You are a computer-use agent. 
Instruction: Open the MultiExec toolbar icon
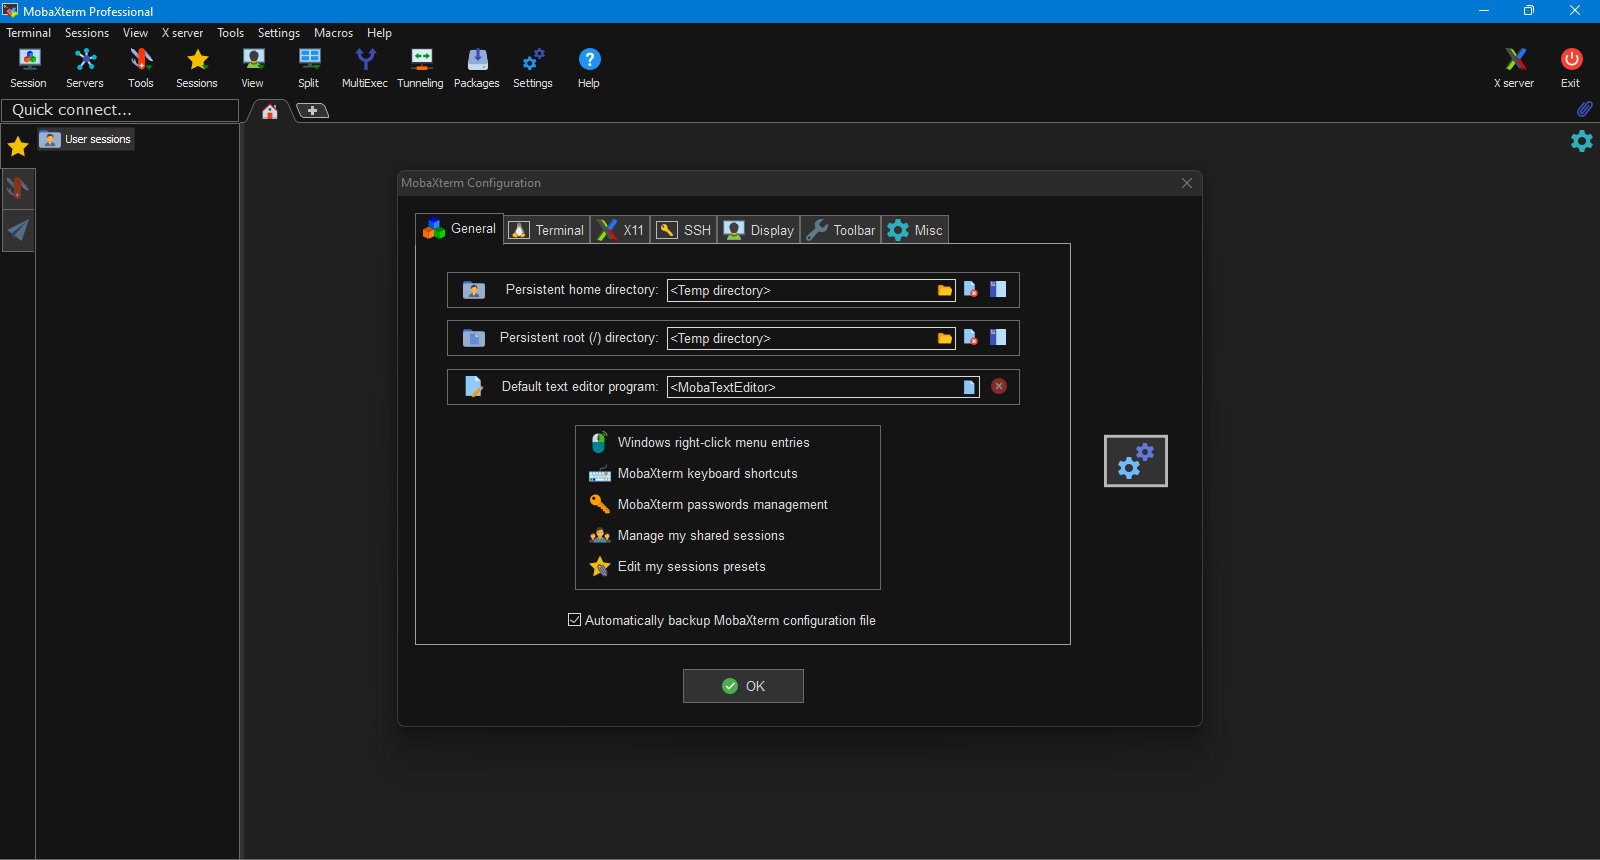pyautogui.click(x=364, y=68)
